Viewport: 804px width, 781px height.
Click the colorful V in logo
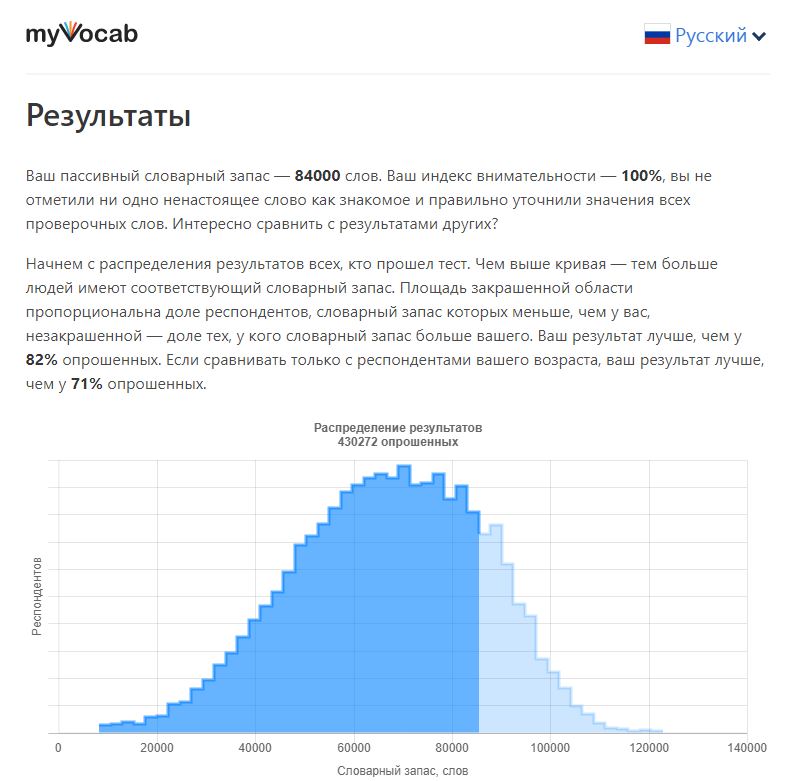point(73,31)
